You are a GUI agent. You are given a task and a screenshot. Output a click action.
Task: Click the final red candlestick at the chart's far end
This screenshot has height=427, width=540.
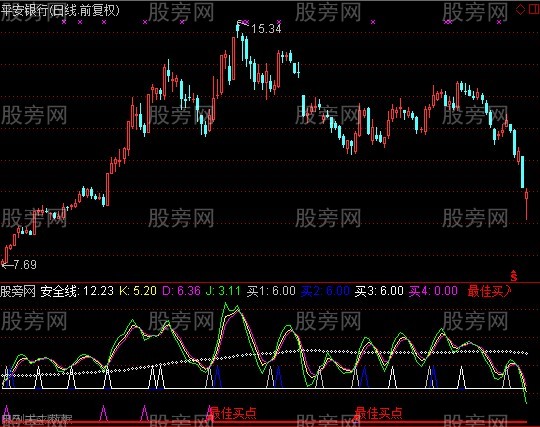click(526, 204)
